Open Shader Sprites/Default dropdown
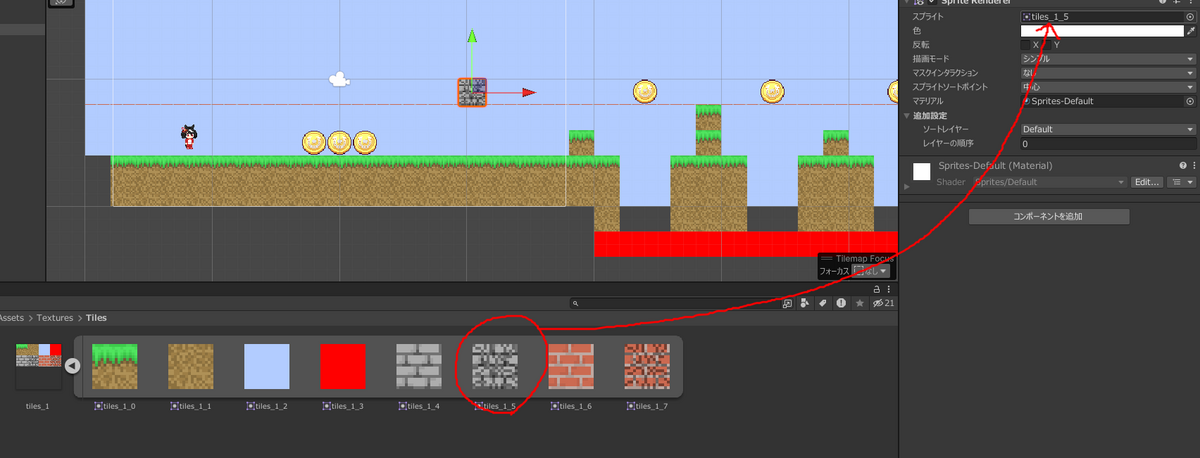 click(x=1050, y=182)
